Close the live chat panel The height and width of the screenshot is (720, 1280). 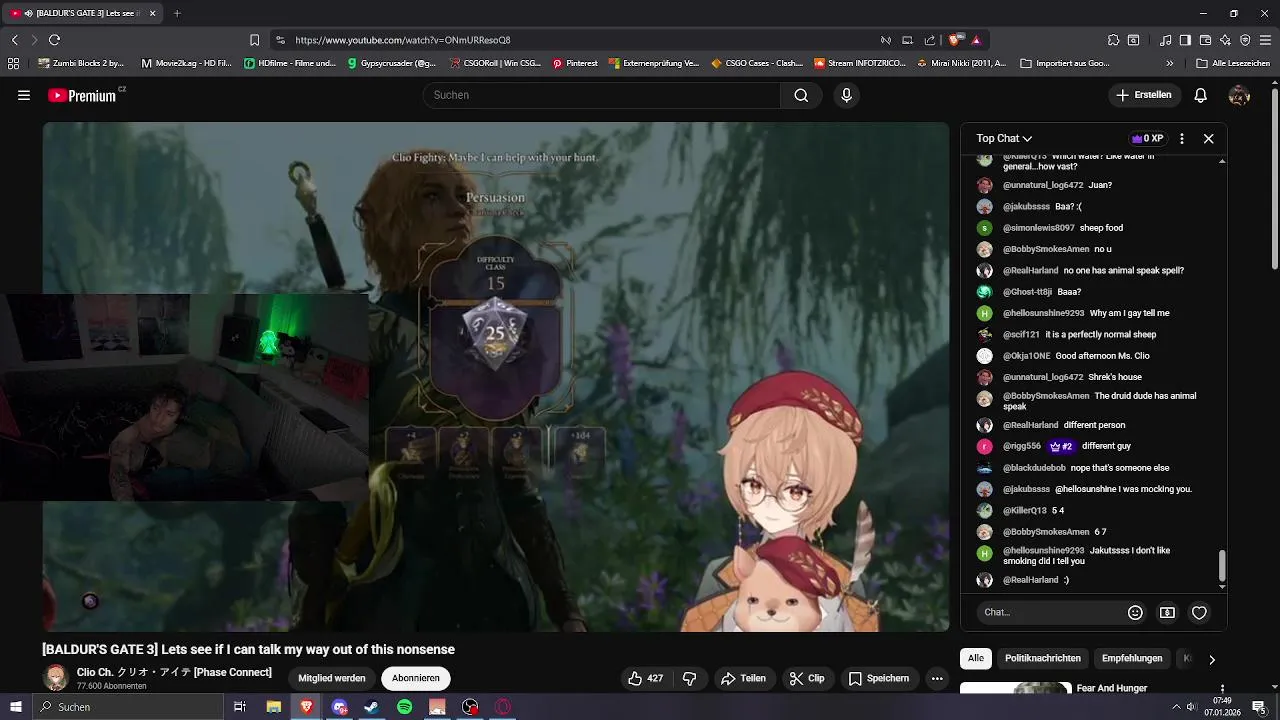click(x=1208, y=139)
